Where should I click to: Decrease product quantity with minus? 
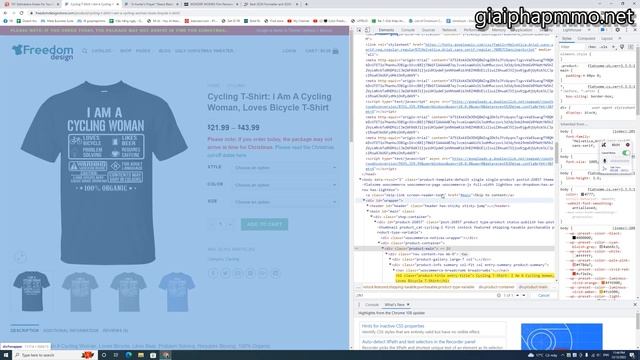[212, 224]
